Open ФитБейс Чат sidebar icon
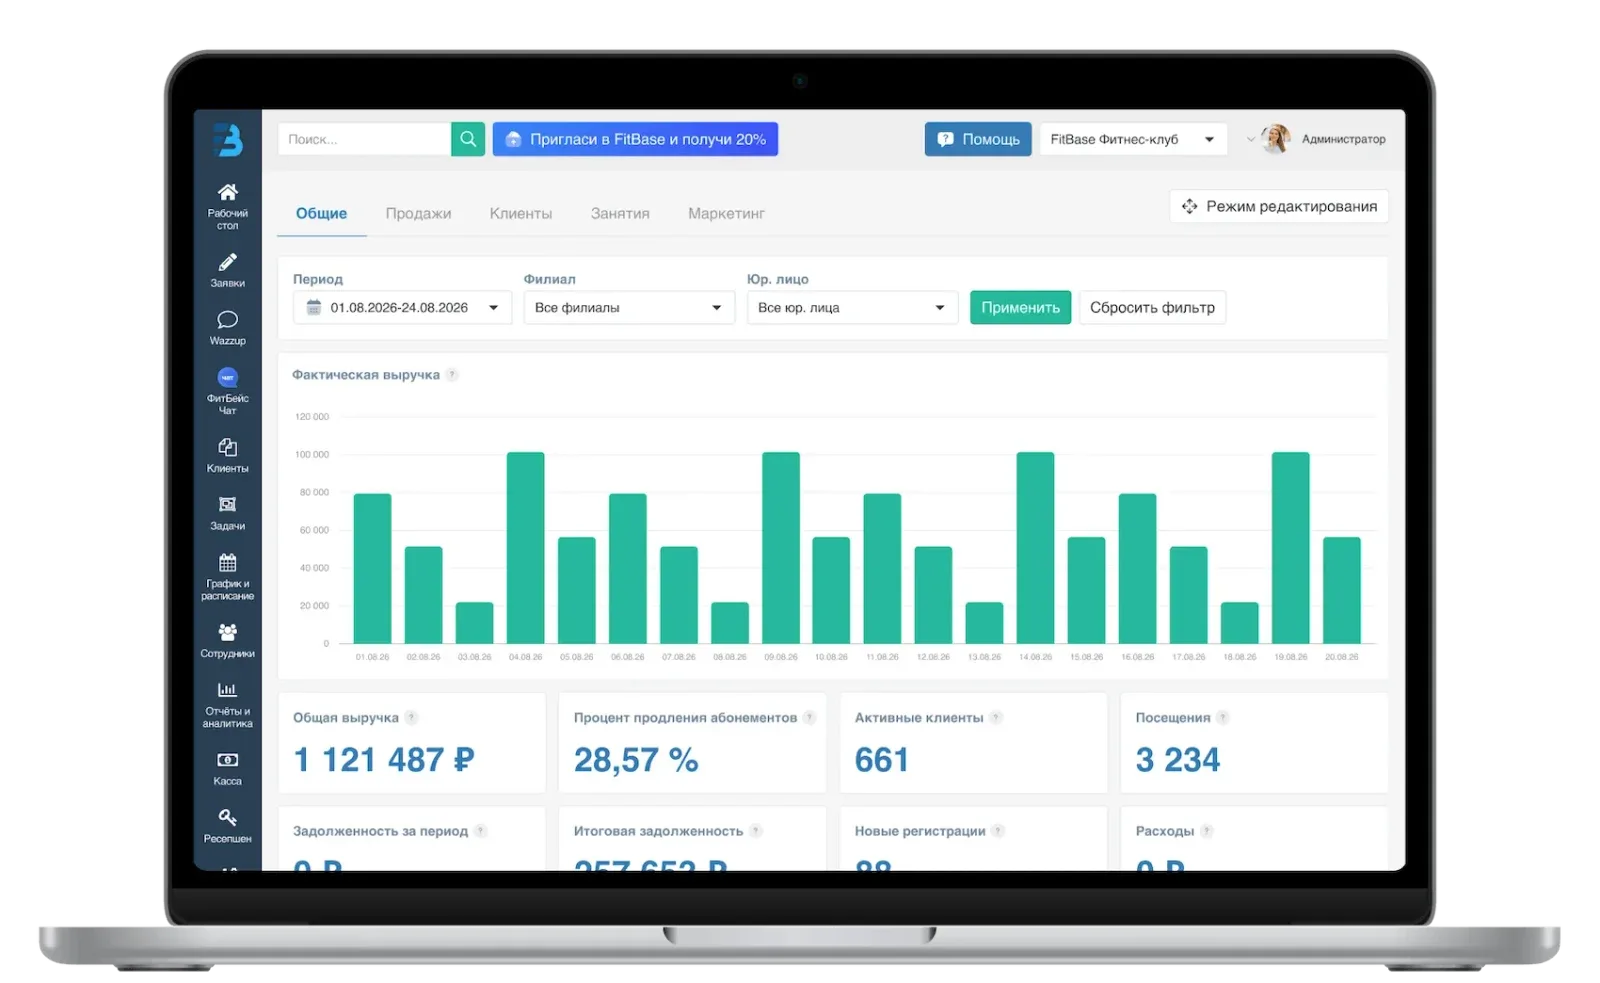This screenshot has height=983, width=1600. click(x=228, y=378)
